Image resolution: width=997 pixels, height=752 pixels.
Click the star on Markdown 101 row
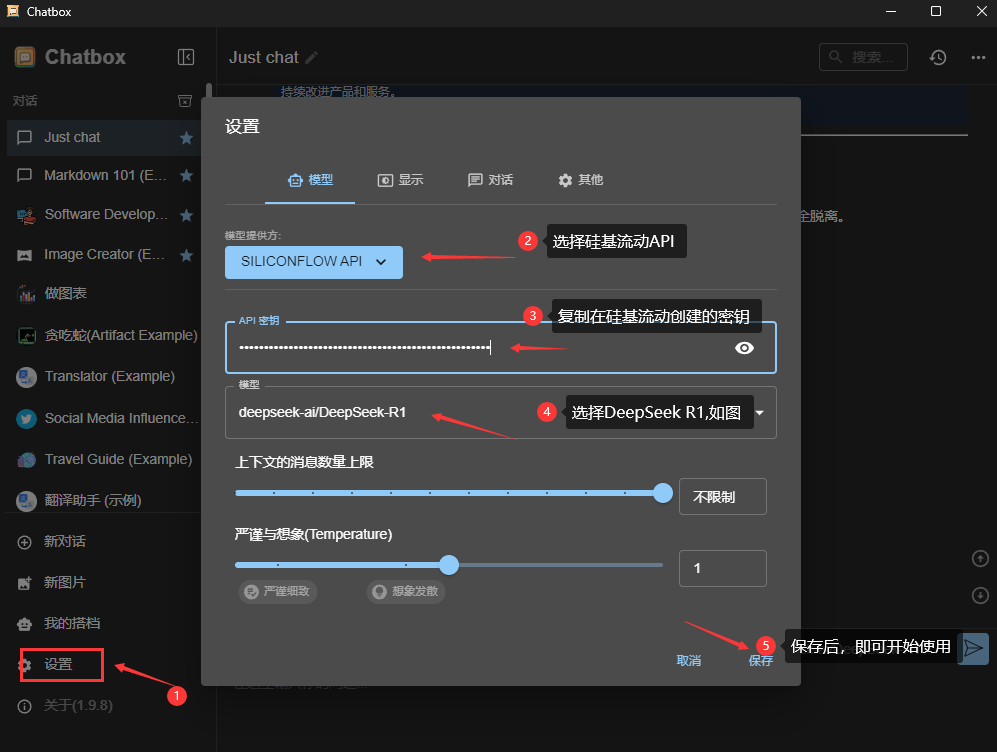pos(186,175)
